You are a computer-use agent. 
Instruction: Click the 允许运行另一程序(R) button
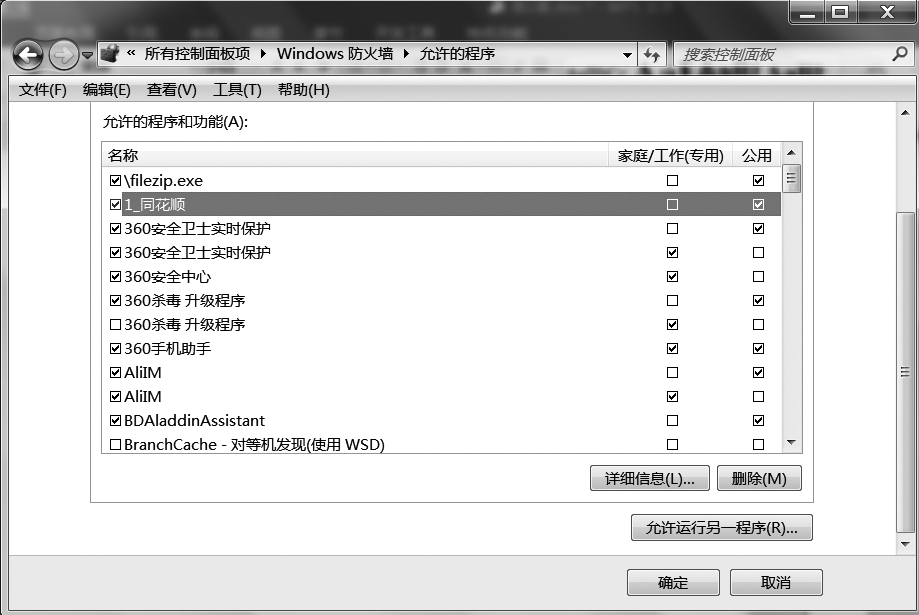[x=721, y=527]
